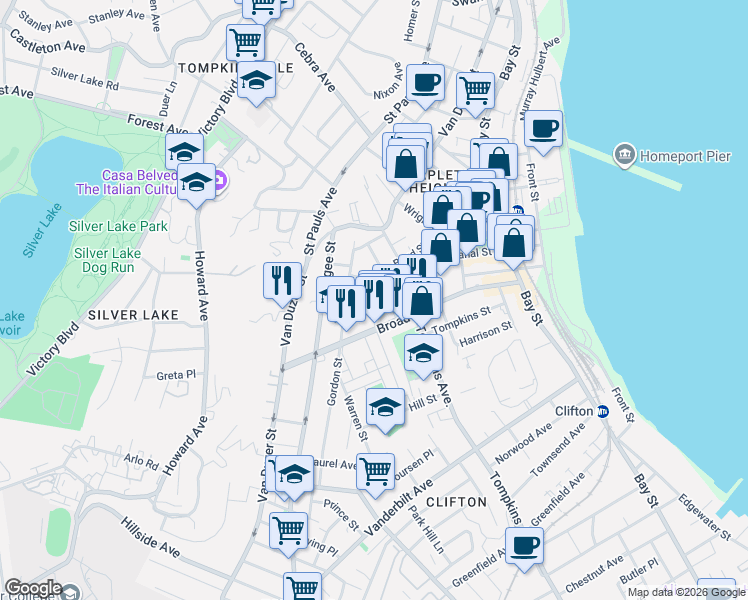Open cafe marker at Greenfield Ave

(524, 549)
